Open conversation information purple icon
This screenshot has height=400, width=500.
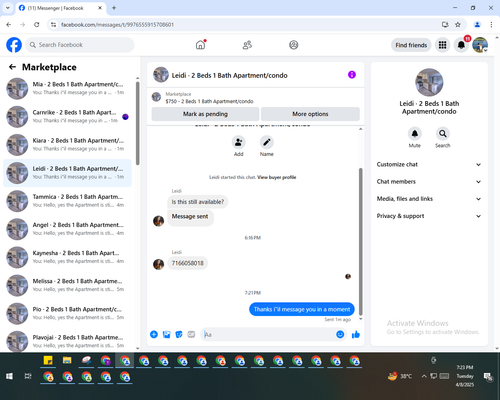pos(352,75)
